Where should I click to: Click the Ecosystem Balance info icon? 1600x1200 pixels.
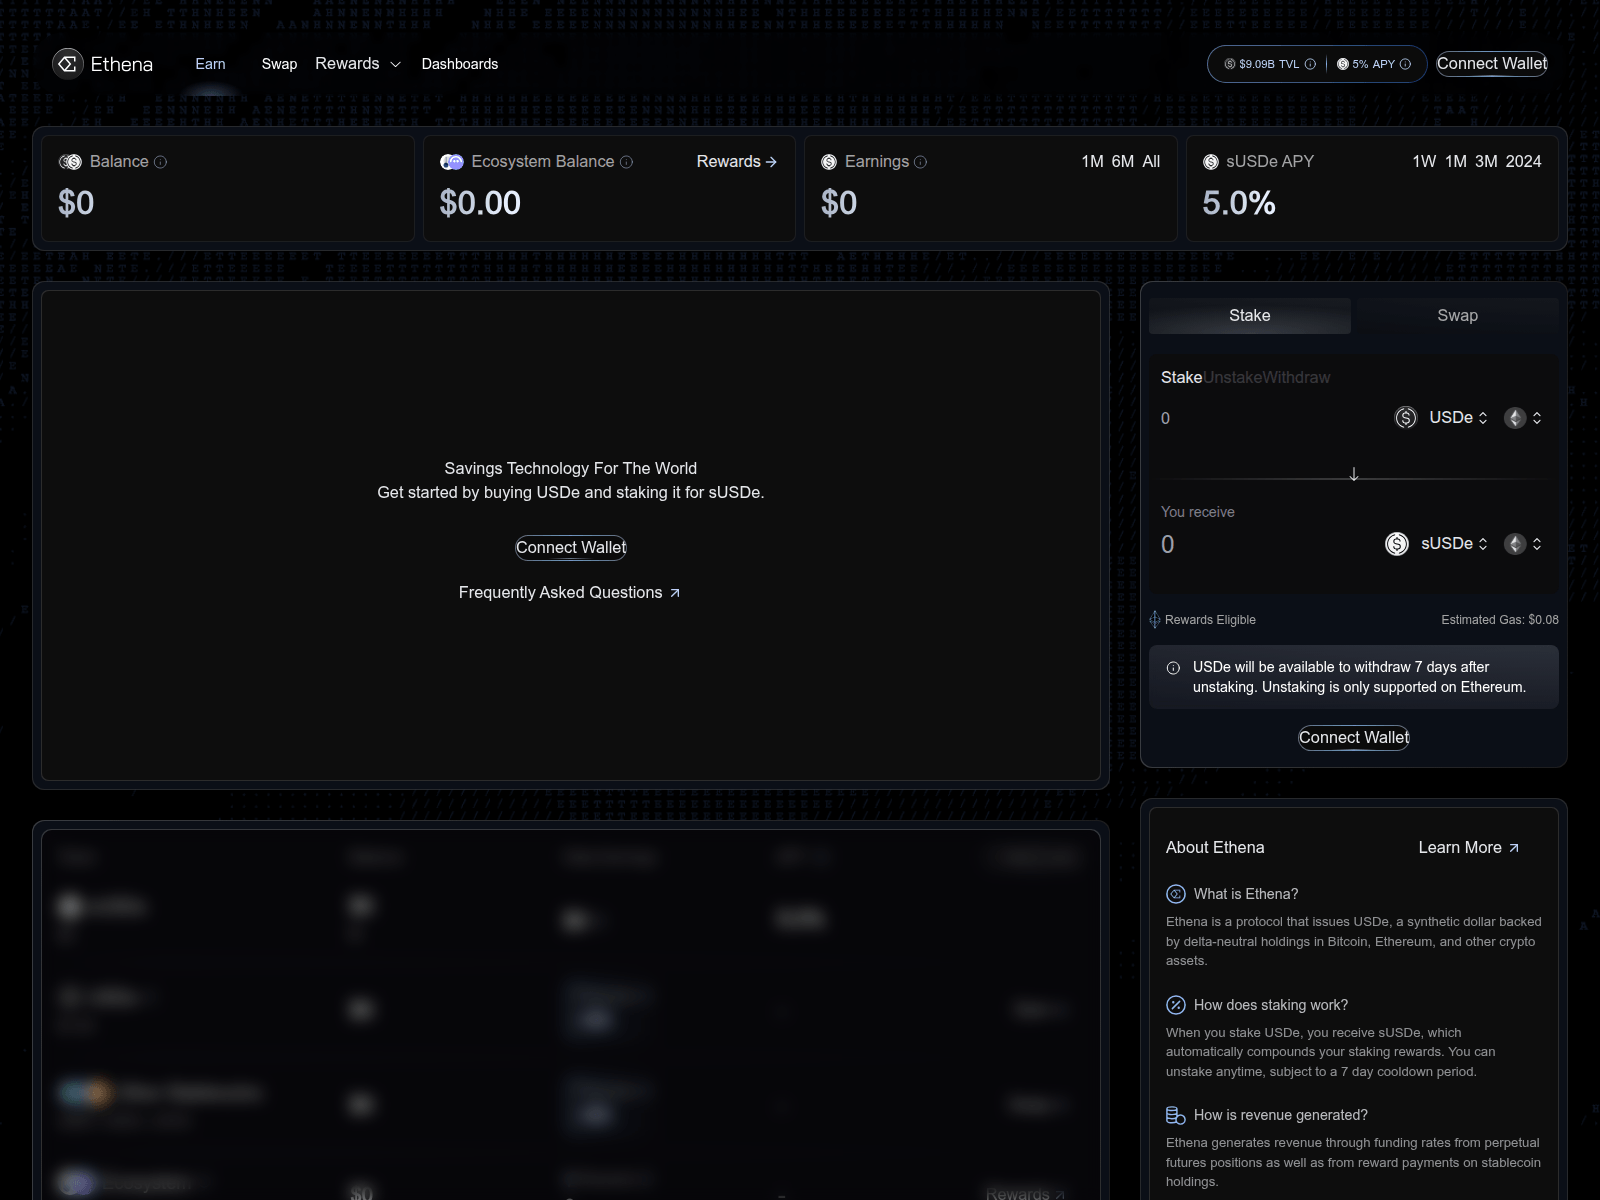pyautogui.click(x=626, y=161)
